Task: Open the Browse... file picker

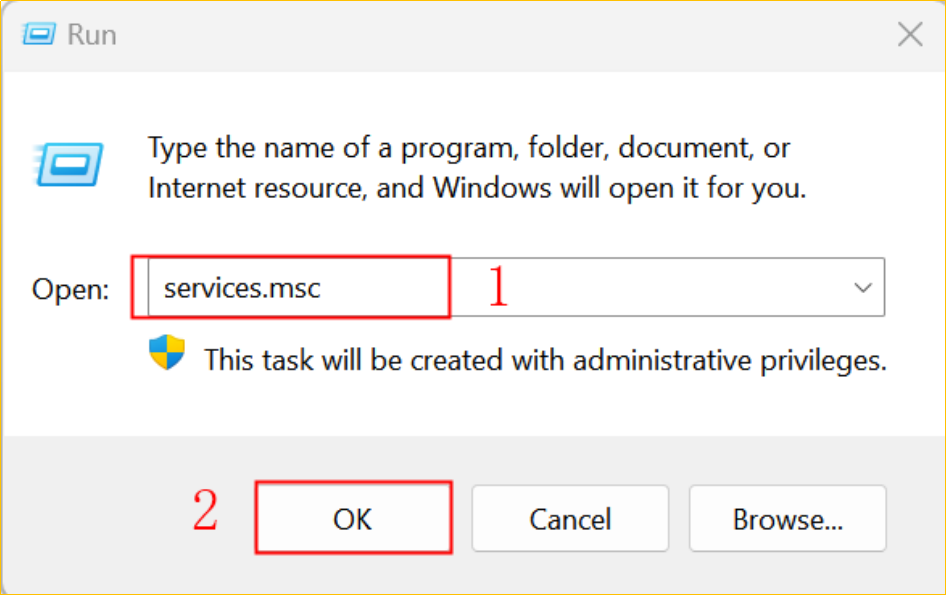Action: pos(788,519)
